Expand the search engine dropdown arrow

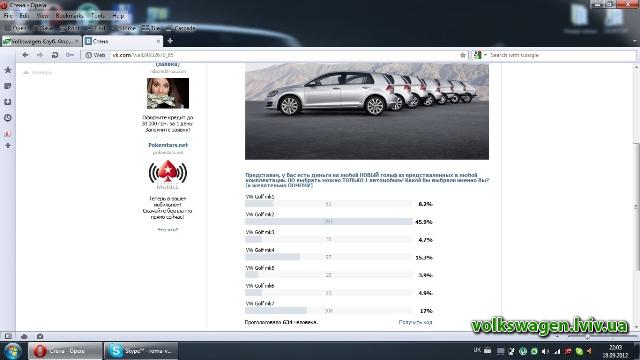(485, 55)
